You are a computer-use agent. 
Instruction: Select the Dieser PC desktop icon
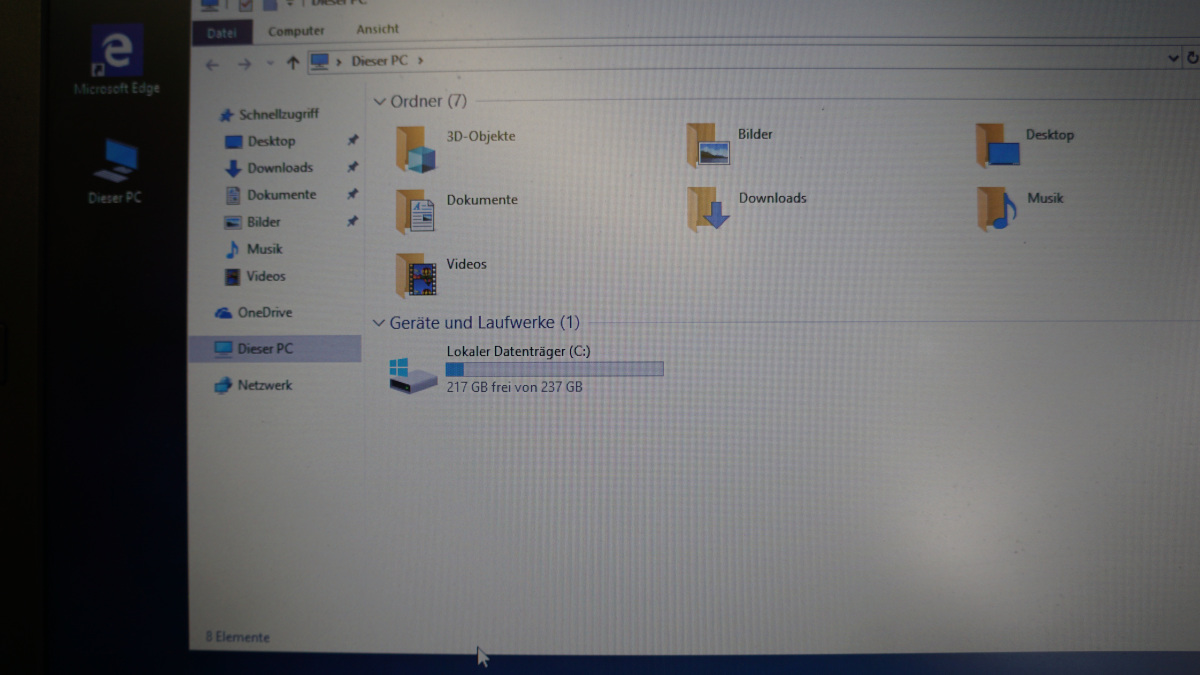[x=116, y=172]
